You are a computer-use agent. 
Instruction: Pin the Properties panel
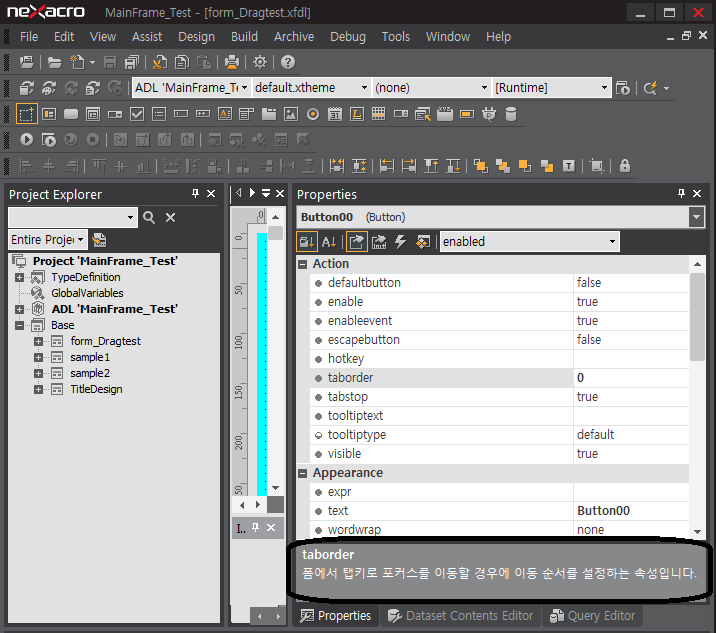[681, 194]
